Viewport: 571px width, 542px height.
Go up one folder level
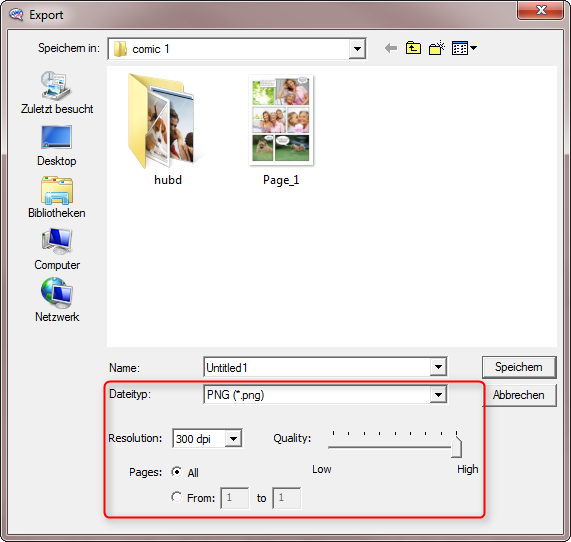413,48
